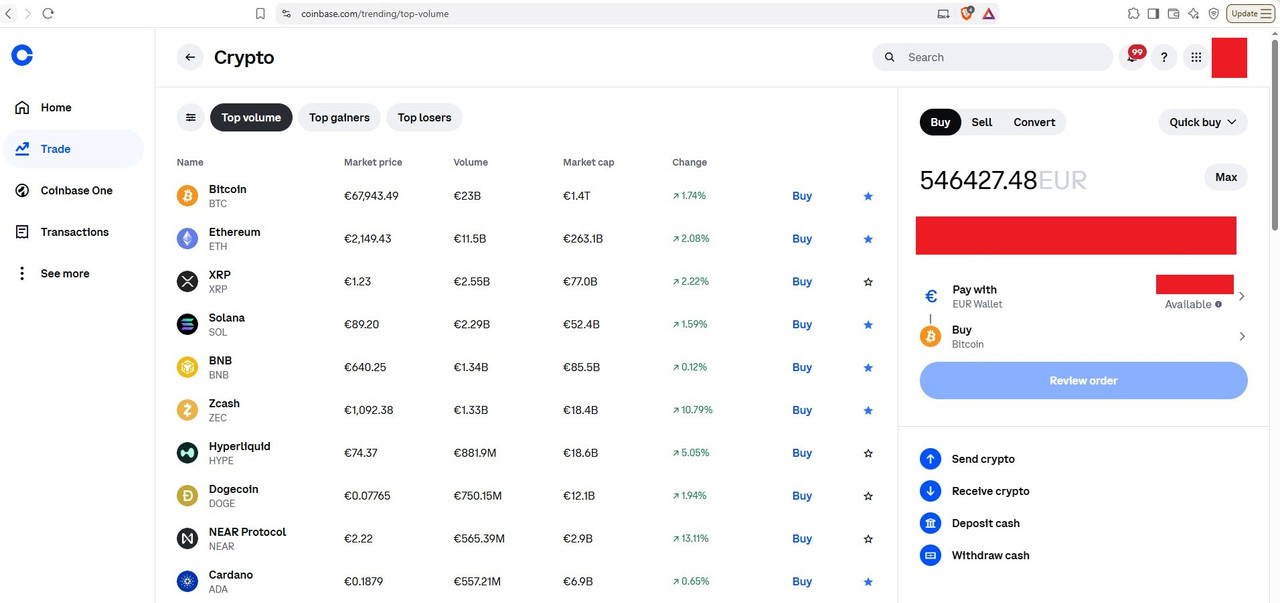Switch to Top losers tab
Image resolution: width=1280 pixels, height=603 pixels.
tap(424, 117)
